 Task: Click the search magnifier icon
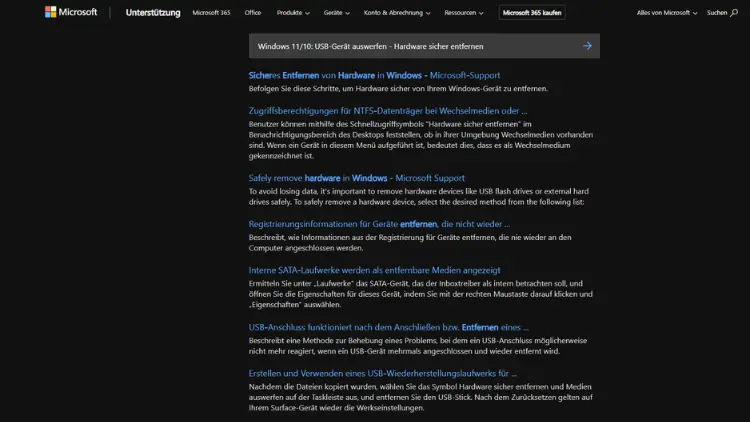[734, 13]
